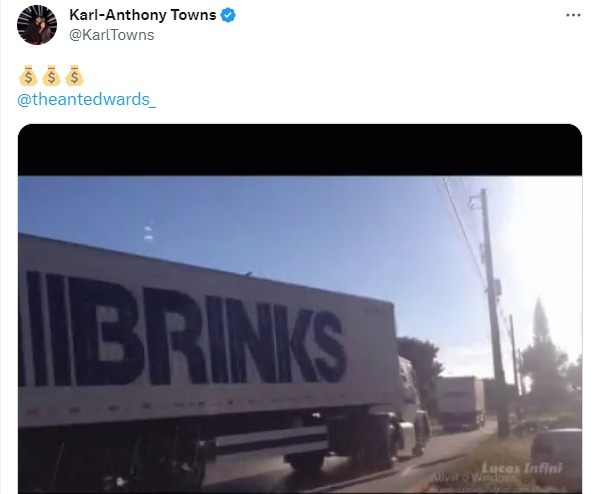Open the @theantedwards_ mention link
This screenshot has width=597, height=494.
[x=87, y=99]
